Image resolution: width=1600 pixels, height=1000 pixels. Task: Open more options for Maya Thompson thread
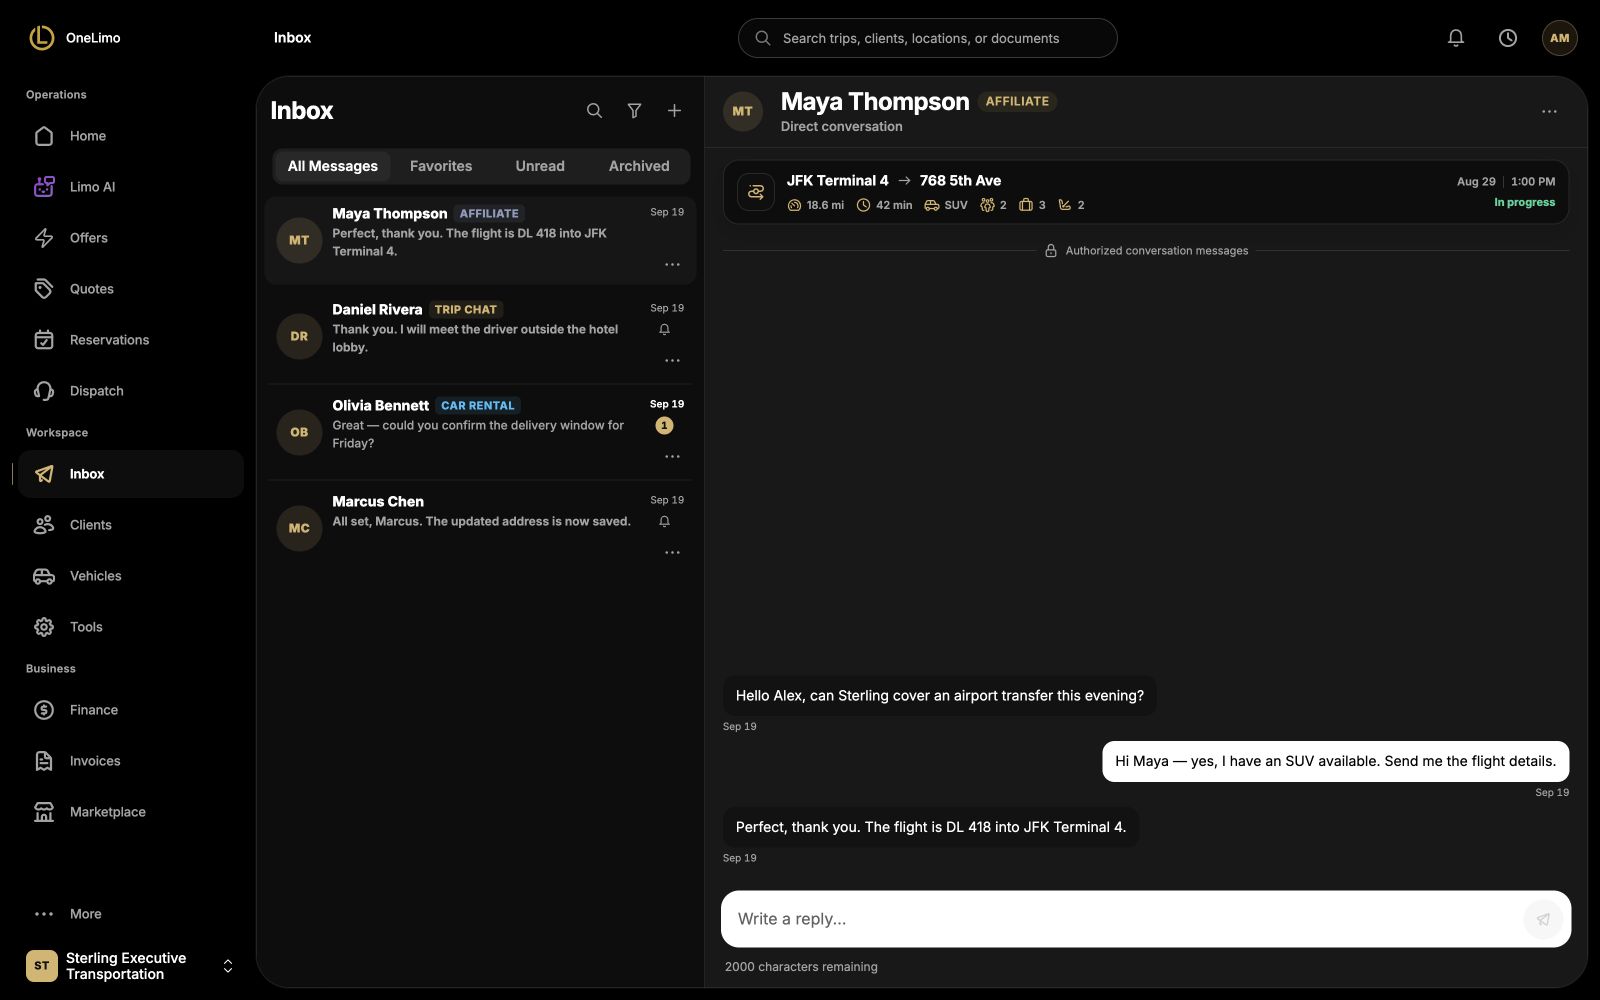tap(672, 265)
